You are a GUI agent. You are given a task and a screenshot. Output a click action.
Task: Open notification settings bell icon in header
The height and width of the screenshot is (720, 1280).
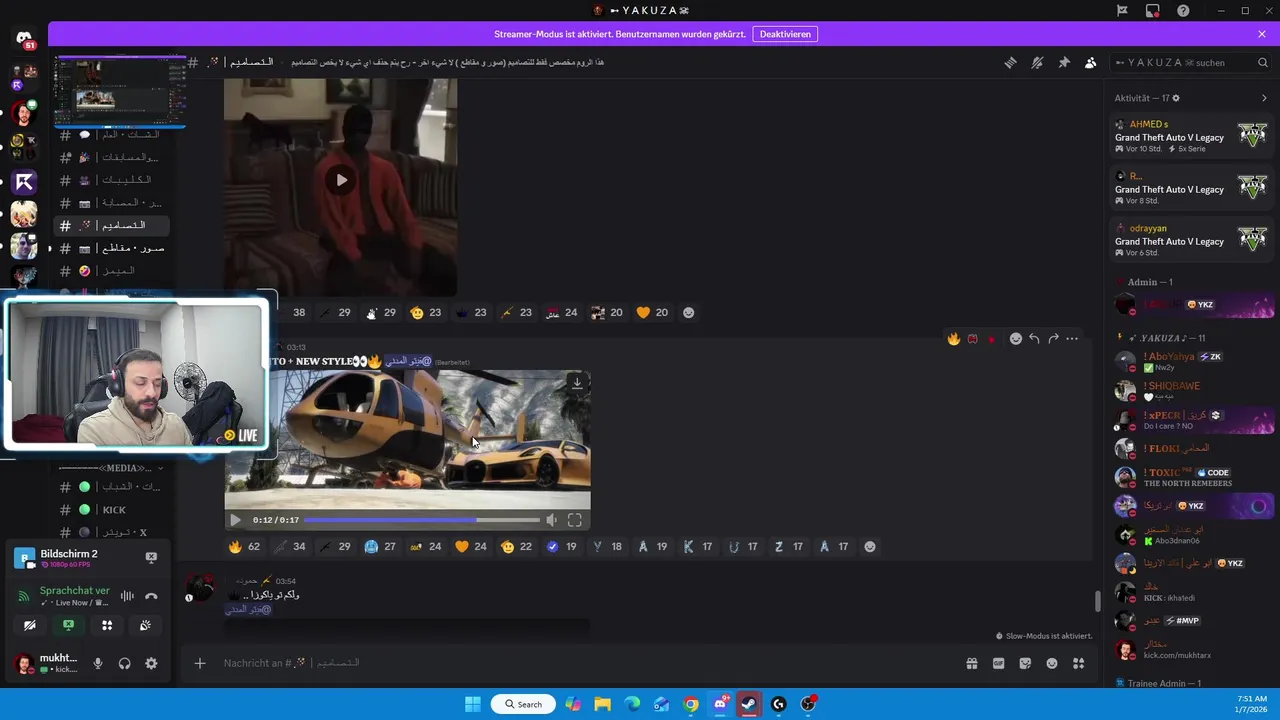click(1037, 62)
